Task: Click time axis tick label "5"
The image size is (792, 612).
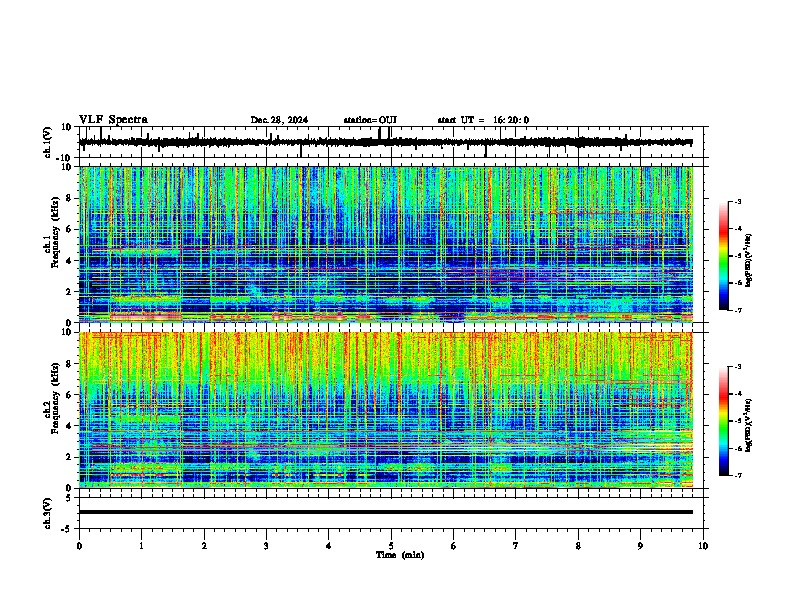Action: 391,546
